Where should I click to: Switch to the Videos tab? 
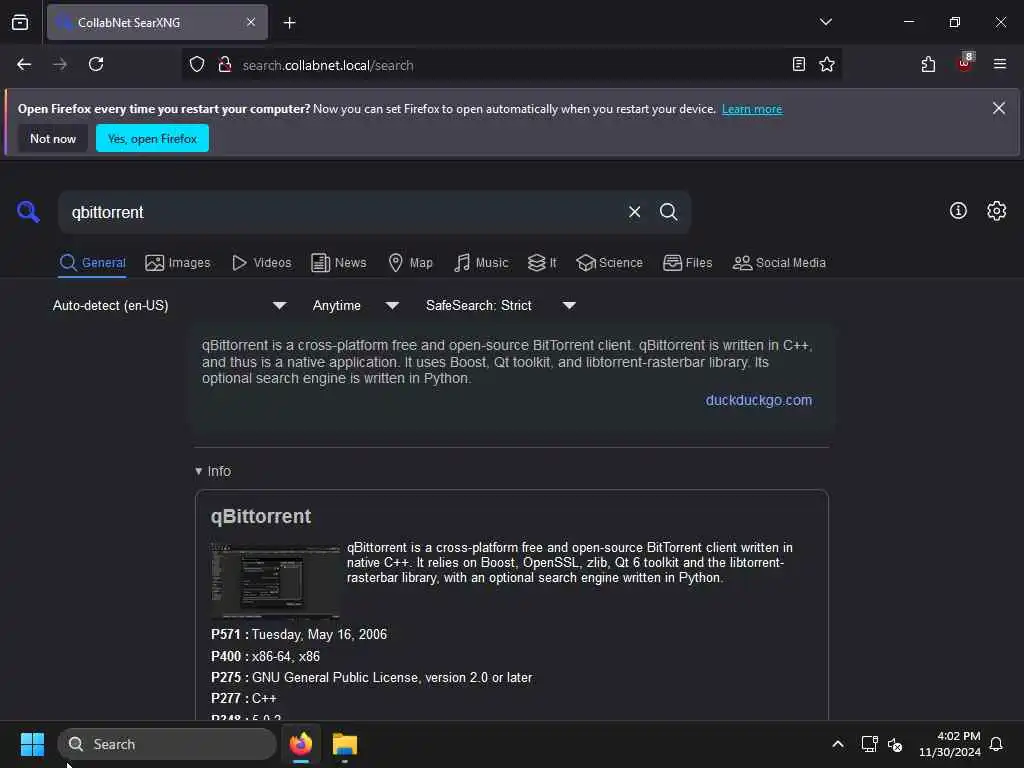[x=261, y=263]
